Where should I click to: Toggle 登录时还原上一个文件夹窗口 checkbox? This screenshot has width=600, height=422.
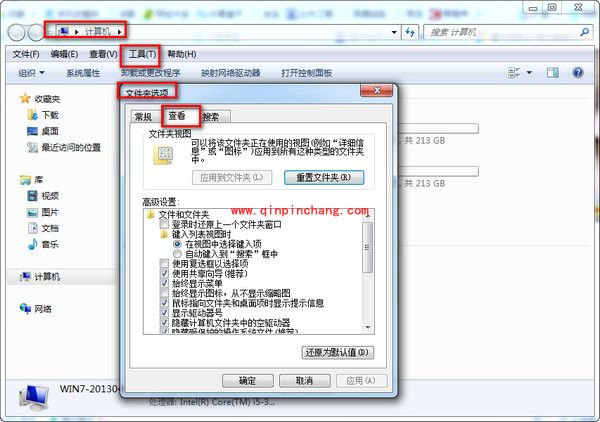pyautogui.click(x=165, y=225)
